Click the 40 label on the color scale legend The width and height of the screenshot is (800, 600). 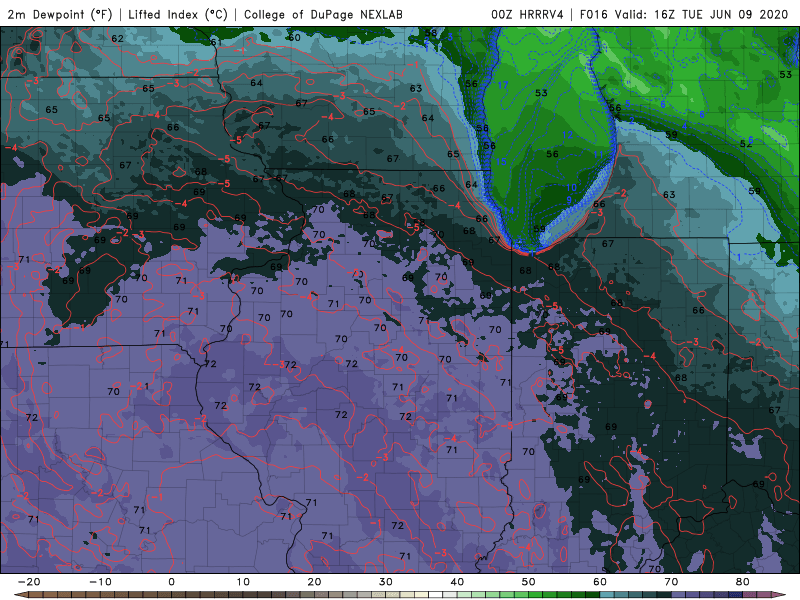pyautogui.click(x=457, y=582)
